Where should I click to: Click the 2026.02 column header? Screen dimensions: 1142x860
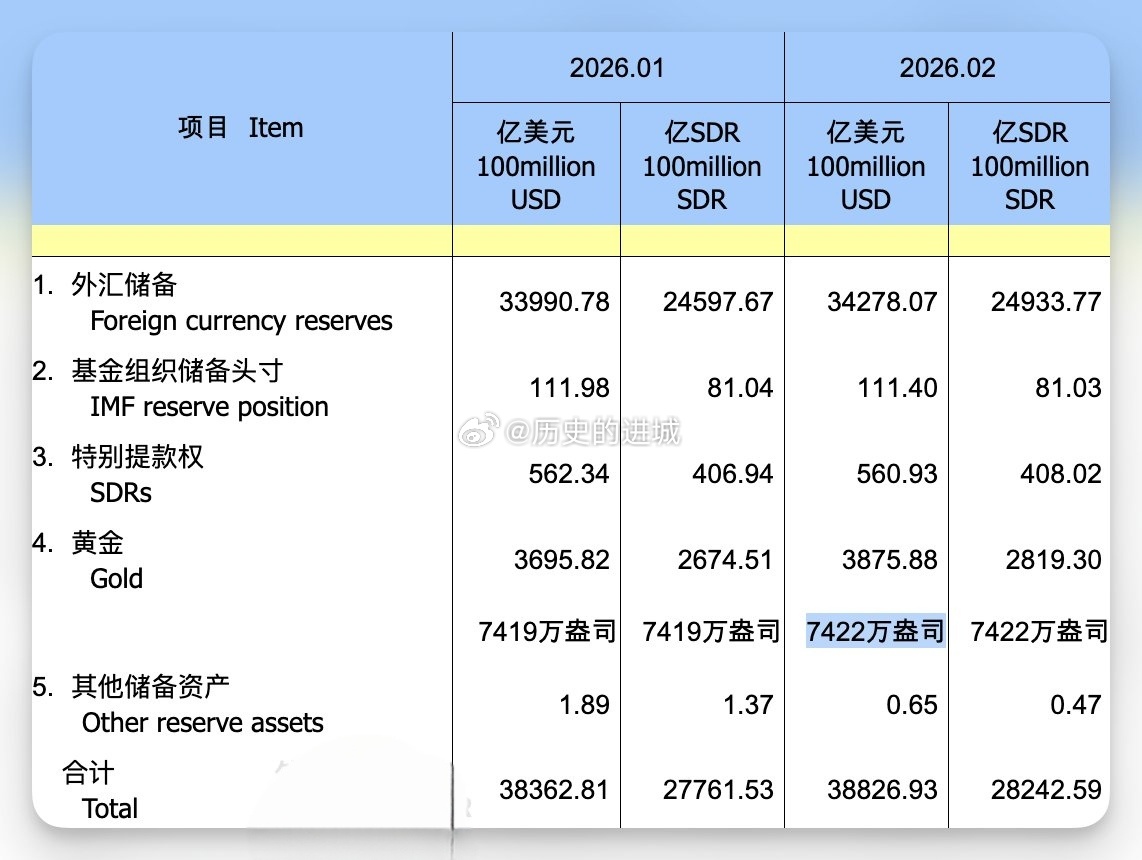(946, 66)
